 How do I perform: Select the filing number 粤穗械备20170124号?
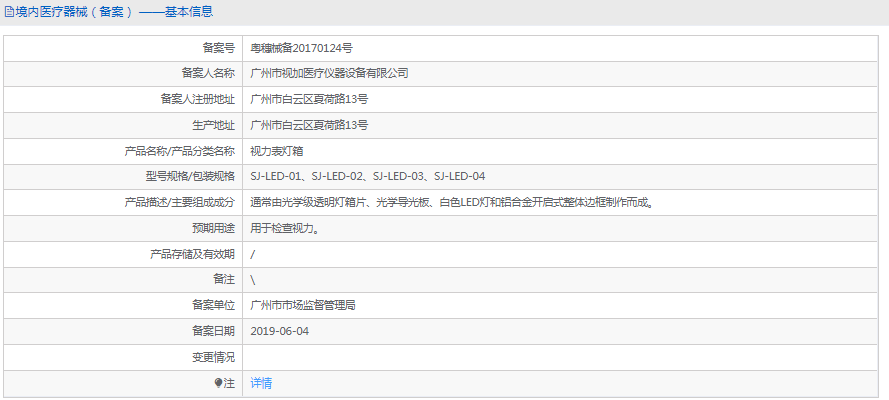[302, 48]
